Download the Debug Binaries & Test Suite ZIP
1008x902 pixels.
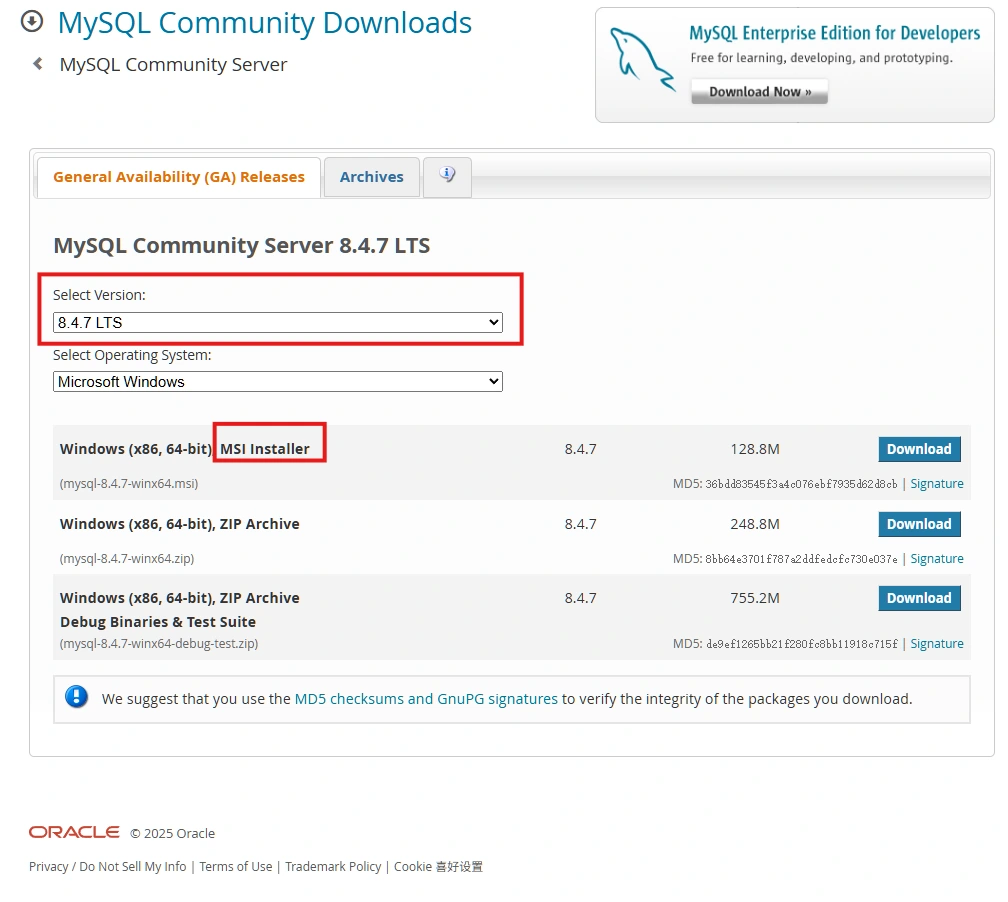point(918,598)
